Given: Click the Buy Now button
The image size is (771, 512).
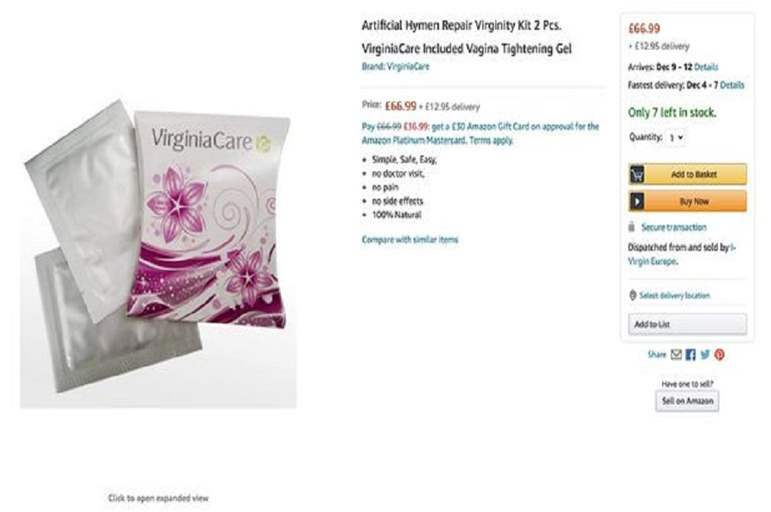Looking at the screenshot, I should 687,201.
